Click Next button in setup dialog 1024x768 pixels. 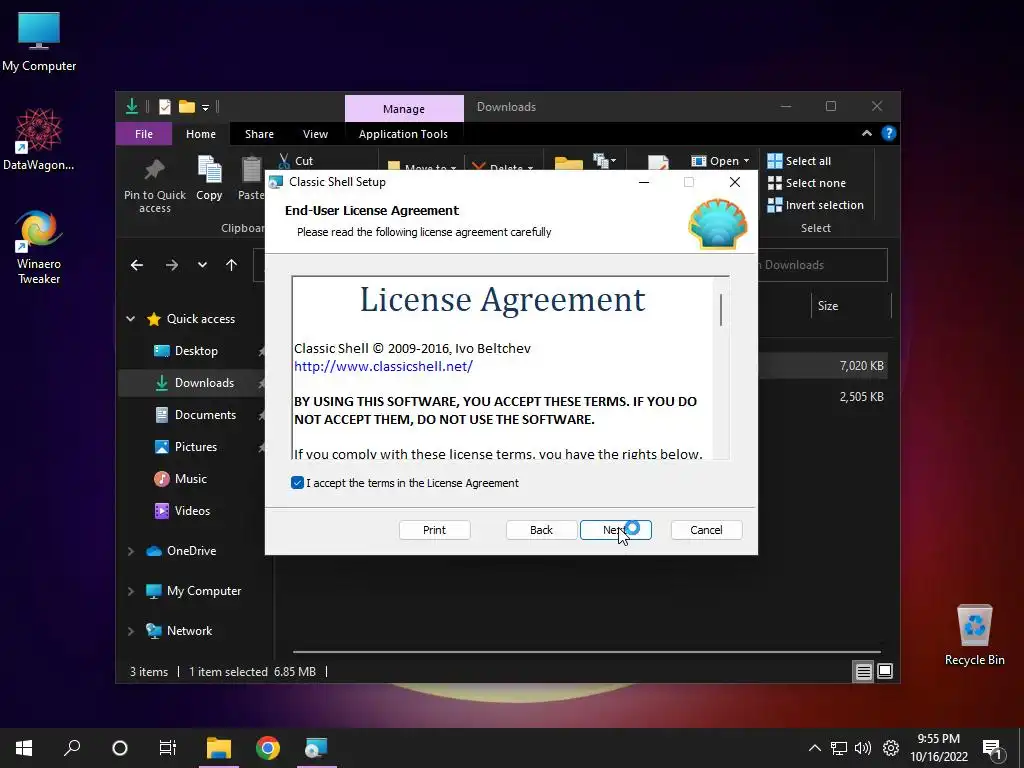(x=615, y=530)
